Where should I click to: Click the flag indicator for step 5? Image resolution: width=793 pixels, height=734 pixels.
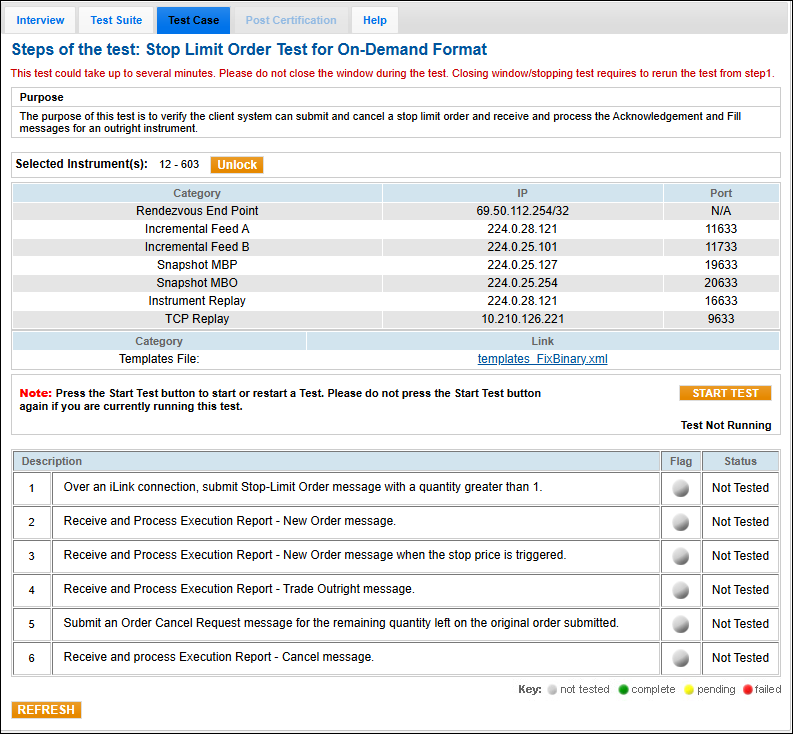(680, 624)
